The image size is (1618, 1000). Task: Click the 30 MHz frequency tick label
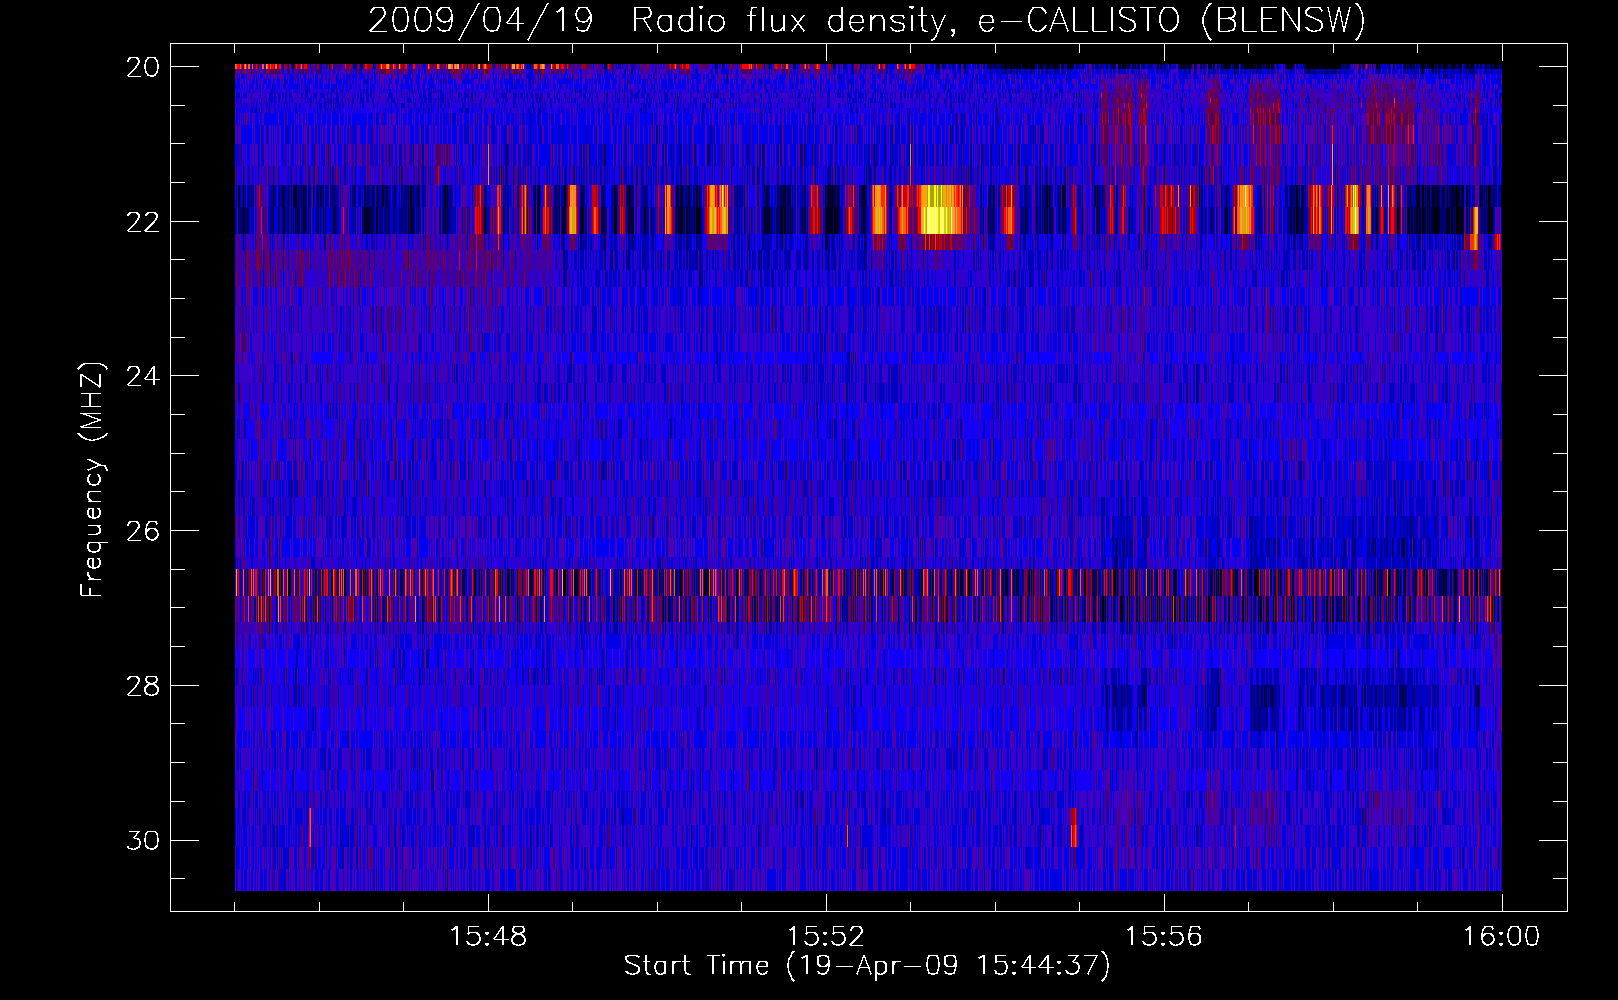[143, 841]
